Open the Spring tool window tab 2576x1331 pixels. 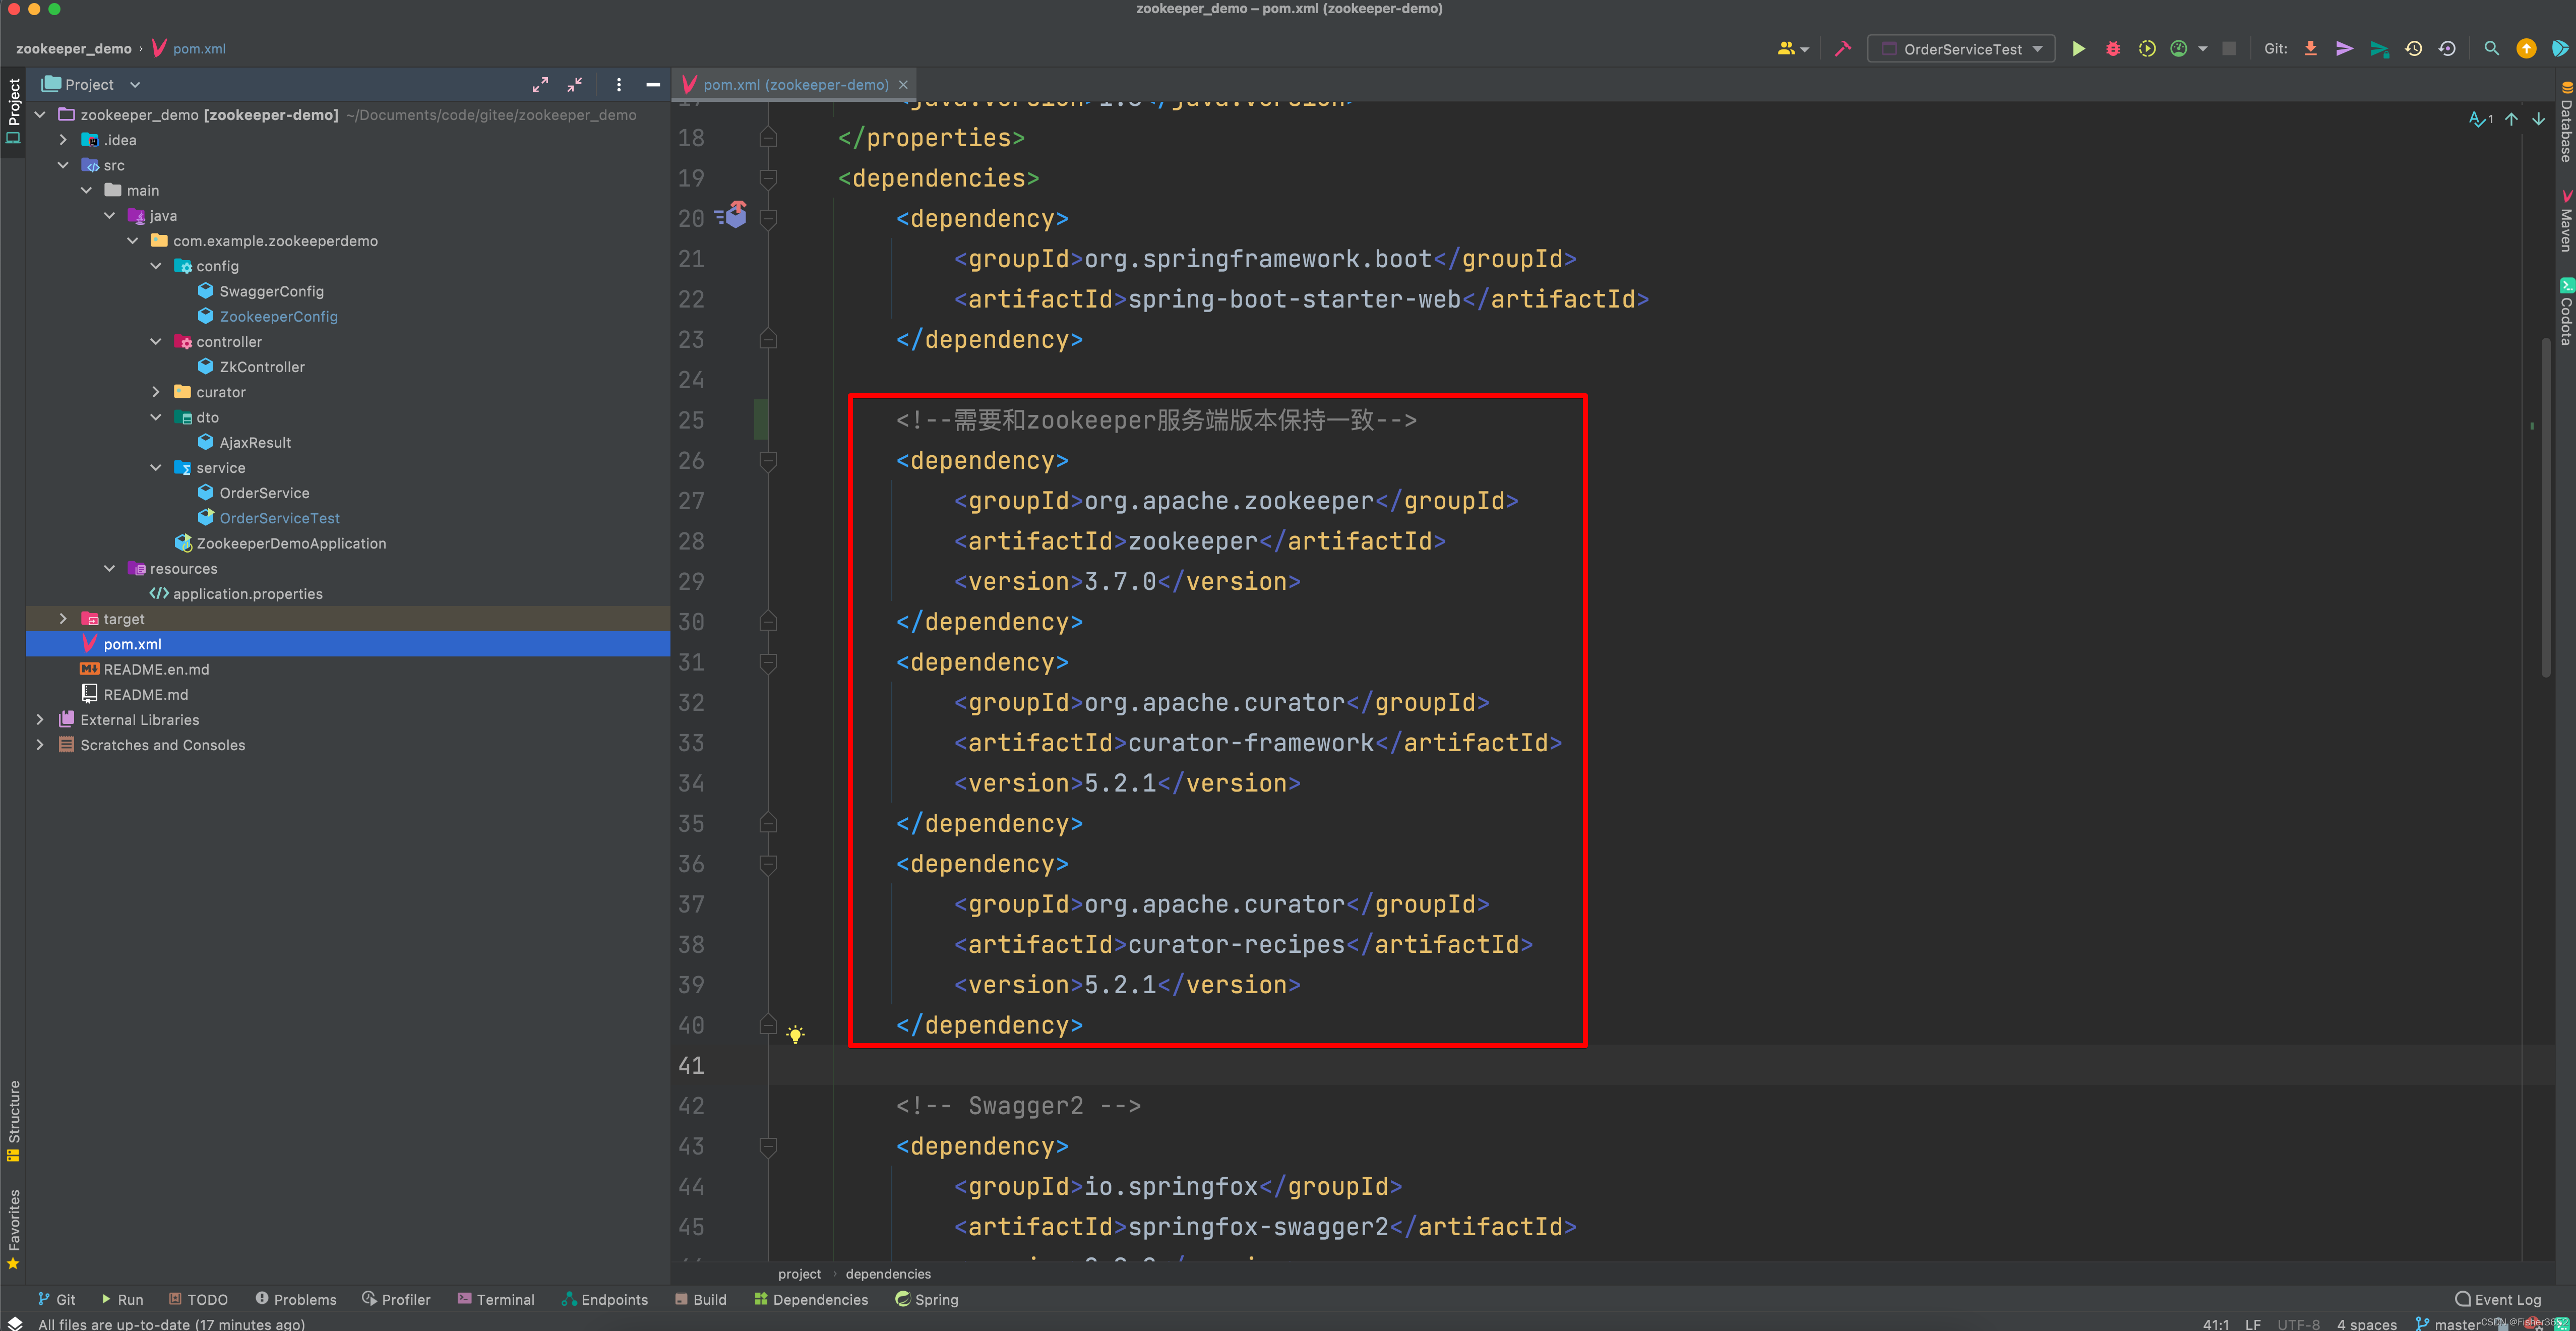927,1299
